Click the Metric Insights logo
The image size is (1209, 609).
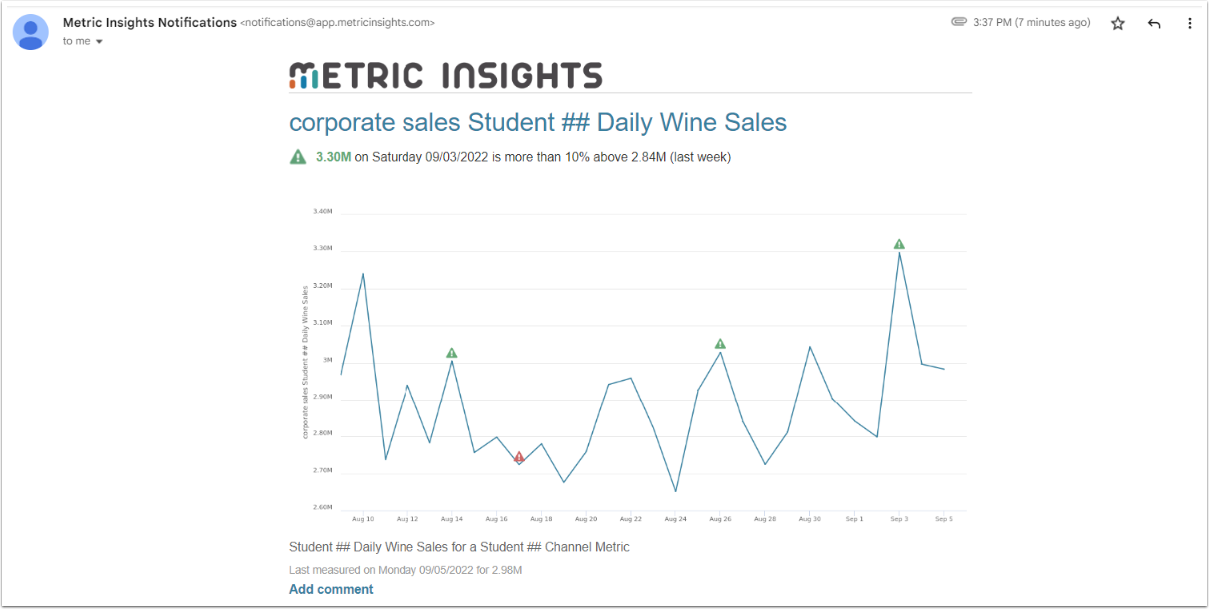446,76
